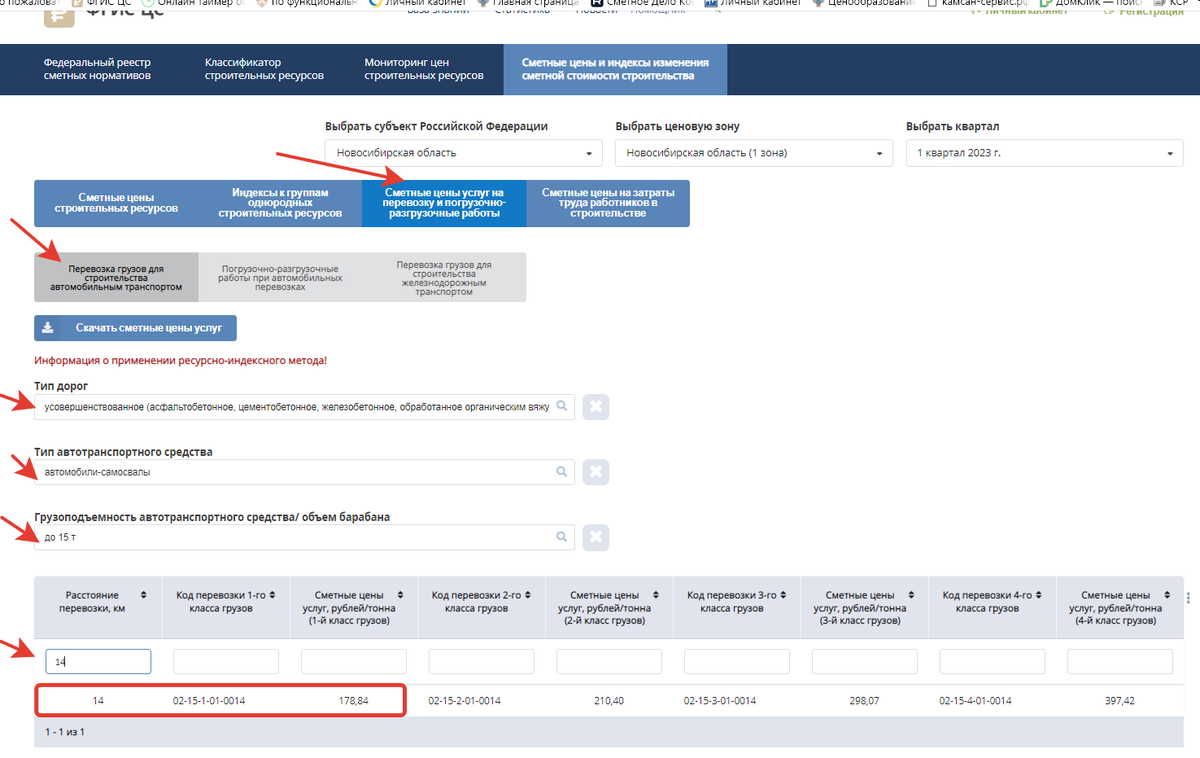Select price cell 397,42
This screenshot has width=1200, height=758.
[1120, 701]
